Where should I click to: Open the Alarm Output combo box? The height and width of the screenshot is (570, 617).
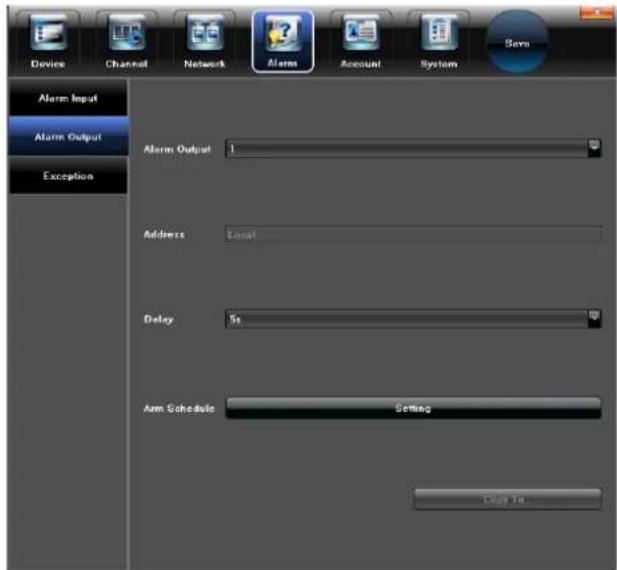tap(413, 148)
